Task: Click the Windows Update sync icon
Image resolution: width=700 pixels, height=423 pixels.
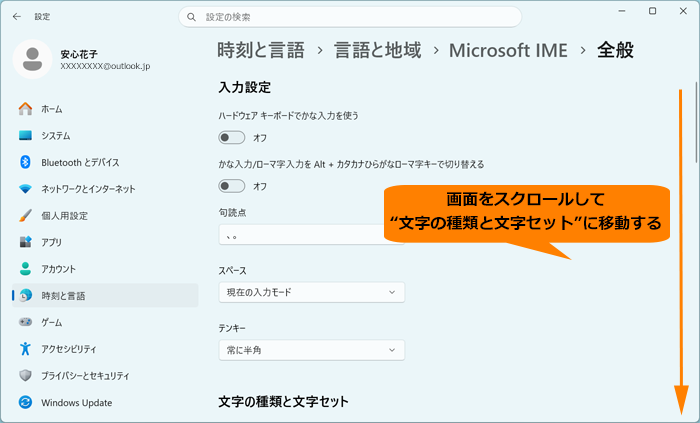Action: tap(25, 402)
